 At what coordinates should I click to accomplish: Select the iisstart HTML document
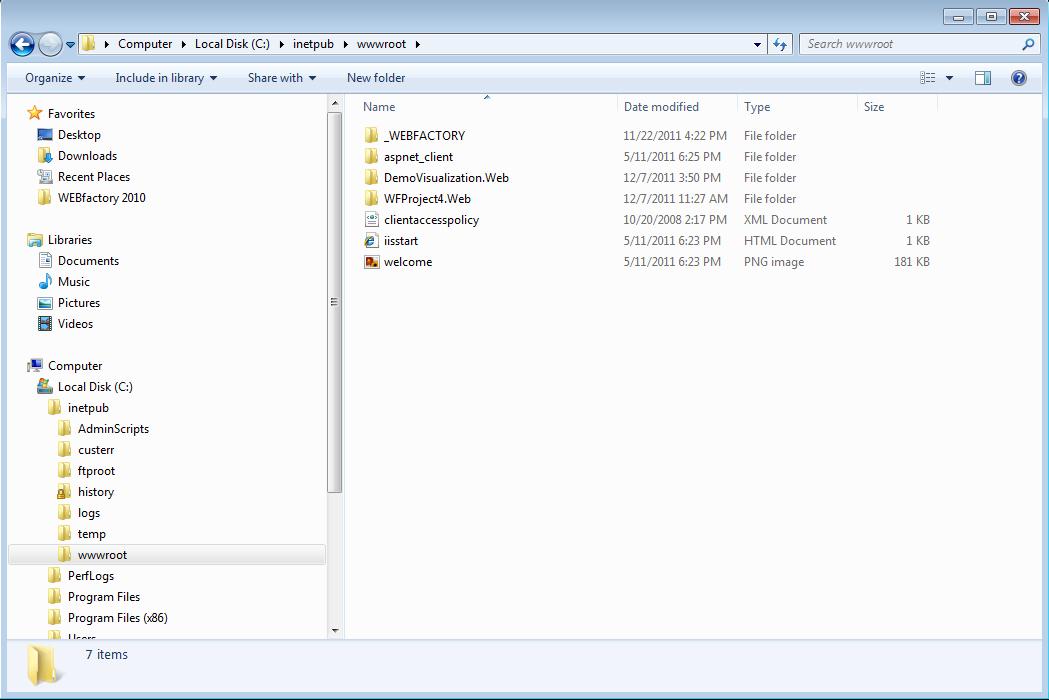pyautogui.click(x=400, y=241)
